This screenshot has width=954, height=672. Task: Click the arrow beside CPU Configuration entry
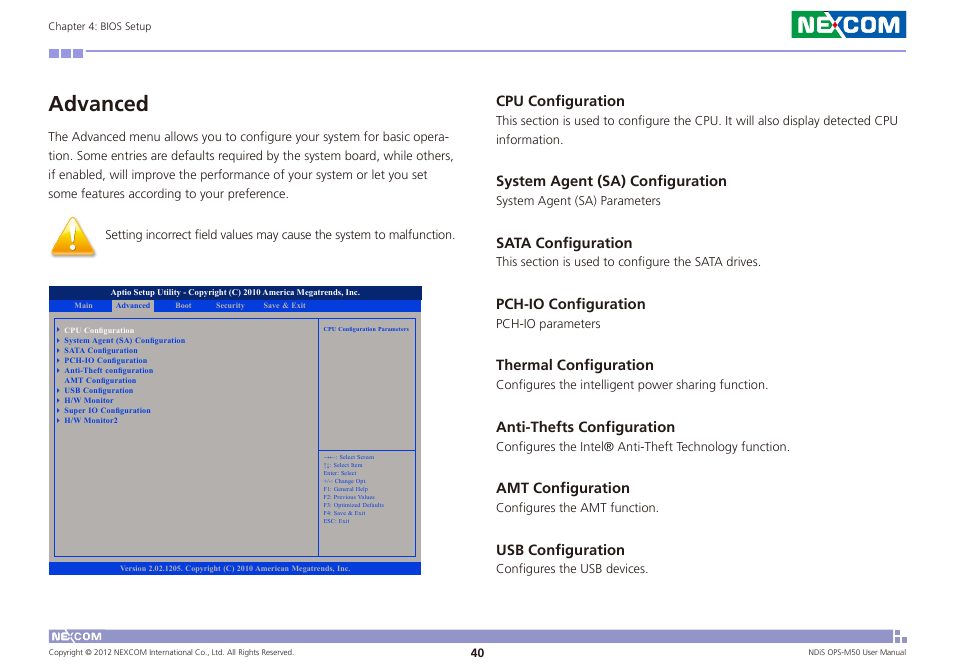(58, 330)
